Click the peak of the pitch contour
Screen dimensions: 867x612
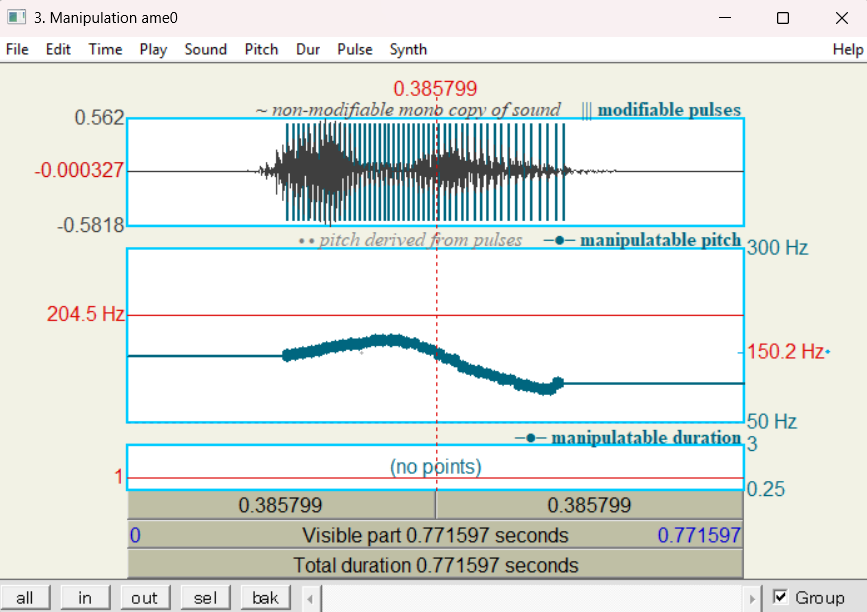pyautogui.click(x=391, y=339)
